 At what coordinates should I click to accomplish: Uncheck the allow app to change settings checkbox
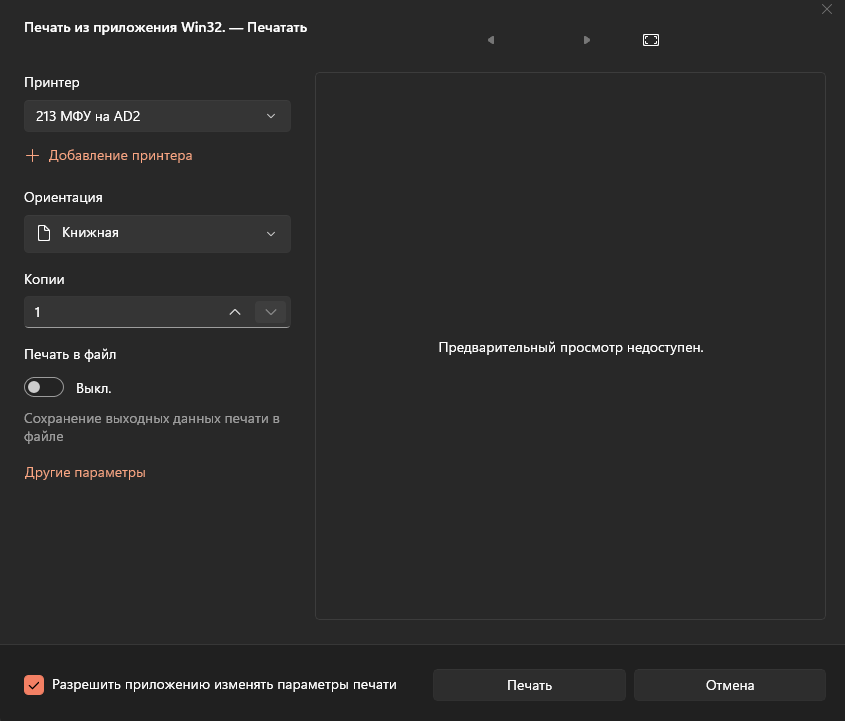click(34, 685)
